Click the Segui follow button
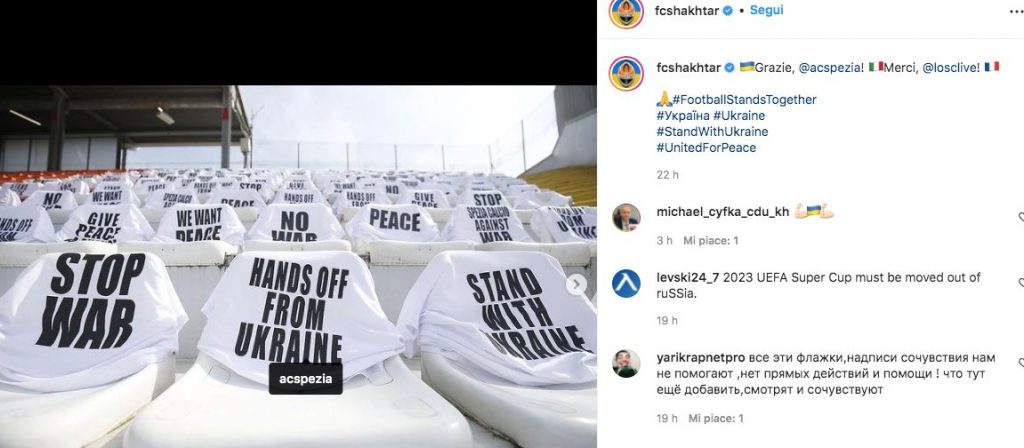The image size is (1024, 448). [766, 10]
